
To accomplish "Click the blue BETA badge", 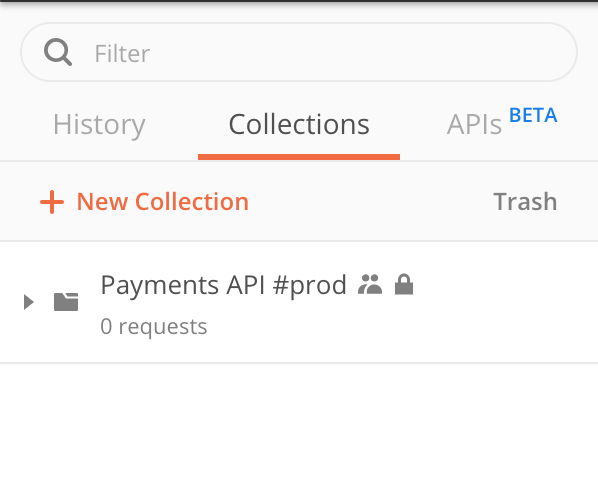I will point(533,115).
